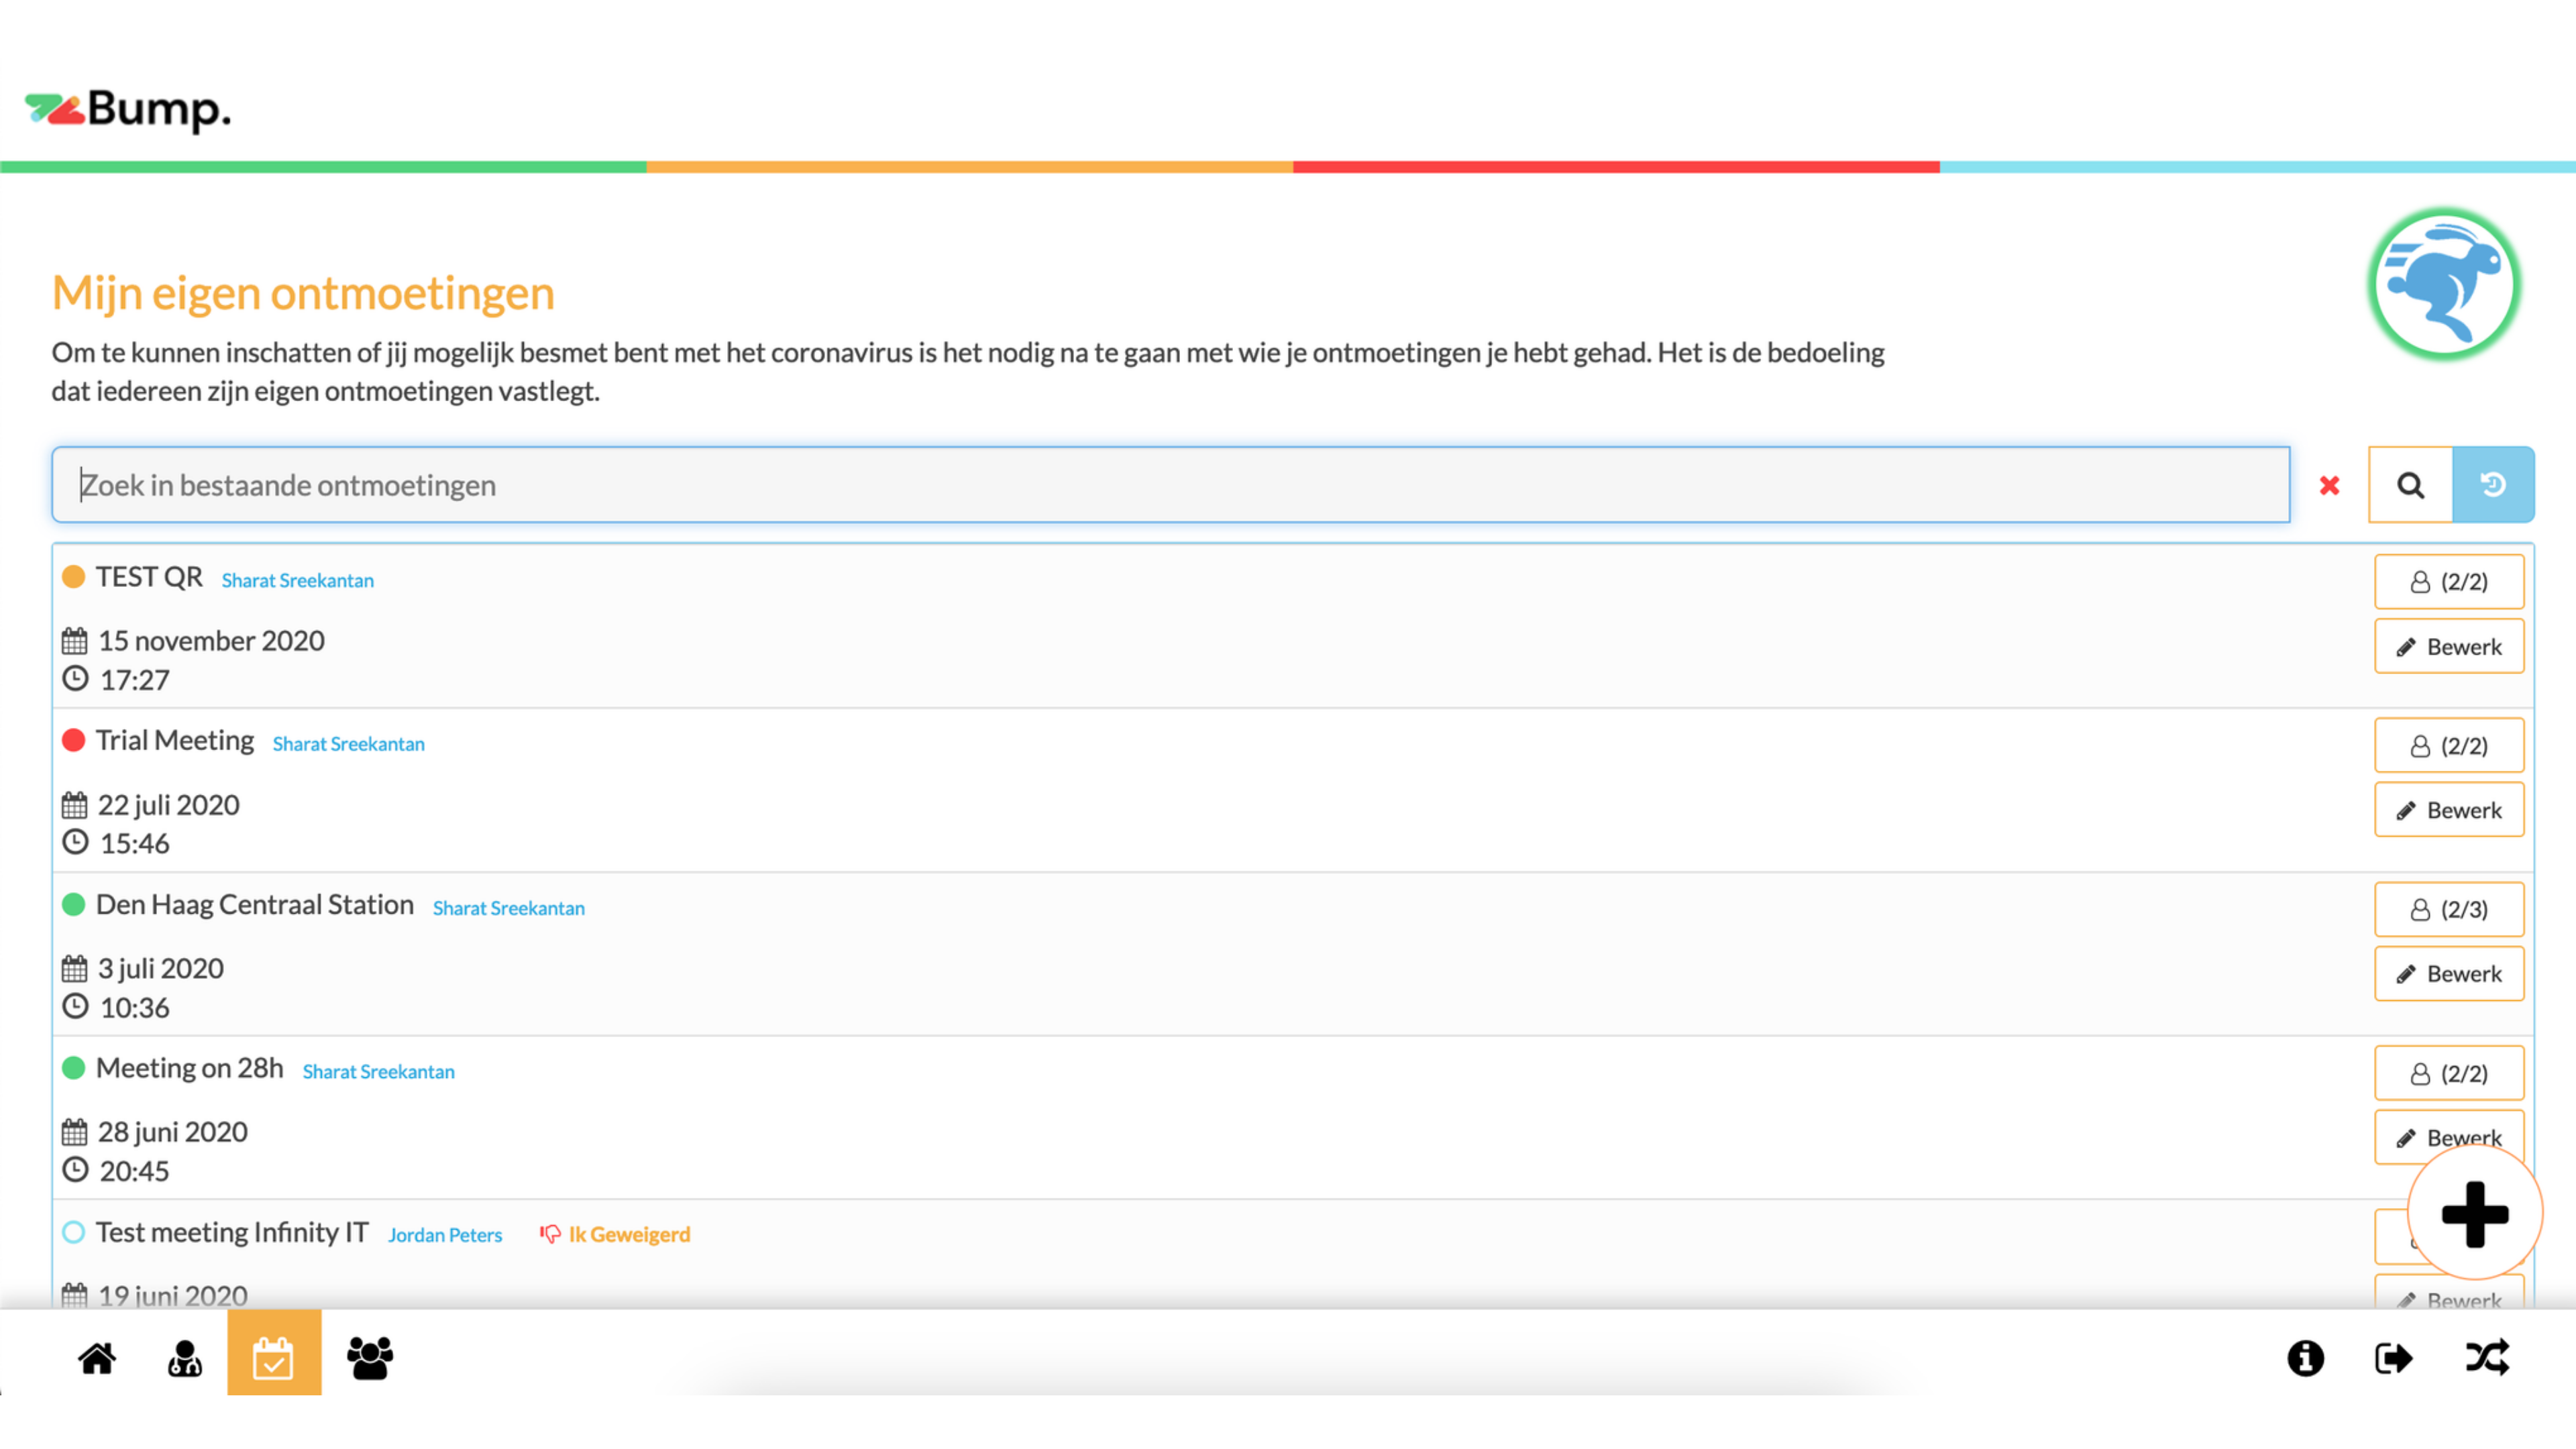Focus the 'Zoek in bestaande ontmoetingen' field
Screen dimensions: 2576x1449
click(x=1170, y=485)
